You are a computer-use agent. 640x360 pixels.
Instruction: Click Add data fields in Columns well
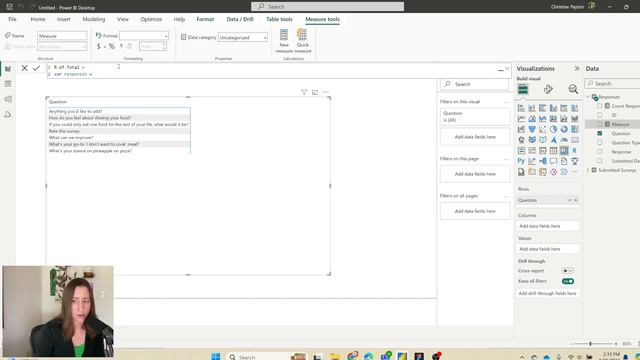(x=547, y=226)
